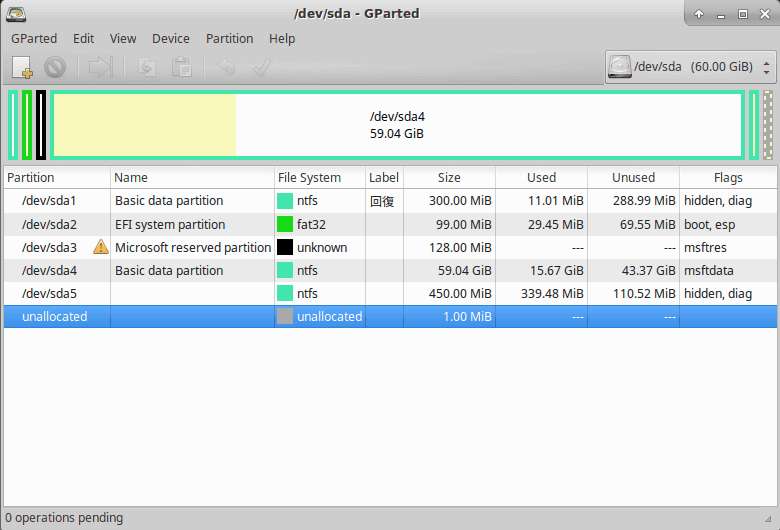780x530 pixels.
Task: Click the ntfs color swatch for /dev/sda5
Action: tap(285, 293)
